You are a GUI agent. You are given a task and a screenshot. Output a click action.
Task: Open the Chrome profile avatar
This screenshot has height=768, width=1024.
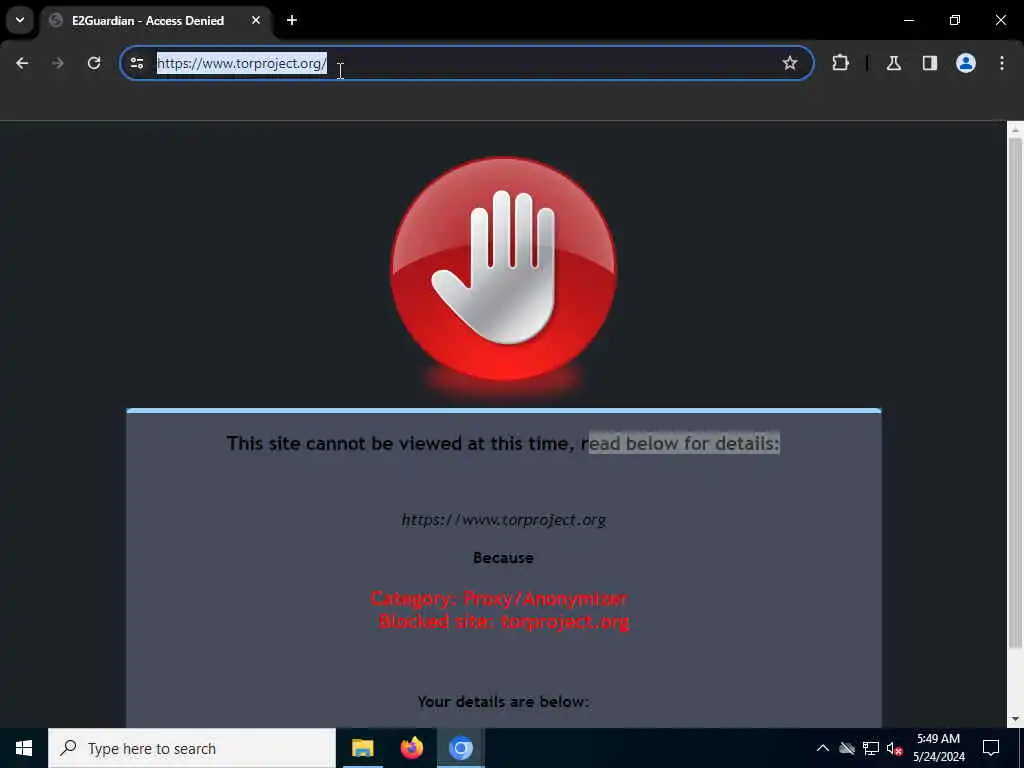(966, 63)
